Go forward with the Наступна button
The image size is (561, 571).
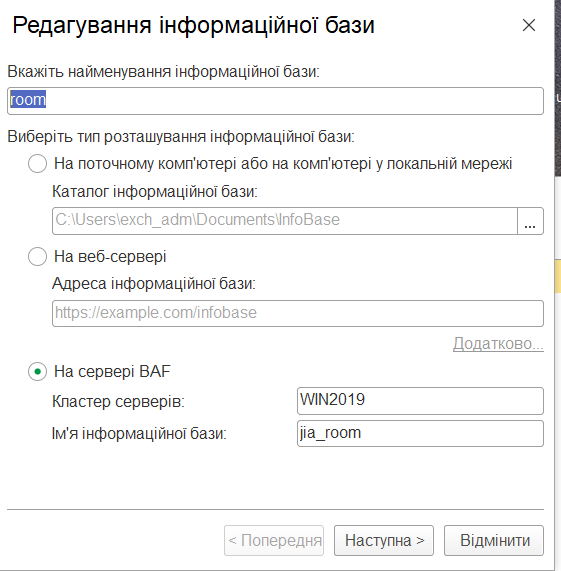(384, 540)
